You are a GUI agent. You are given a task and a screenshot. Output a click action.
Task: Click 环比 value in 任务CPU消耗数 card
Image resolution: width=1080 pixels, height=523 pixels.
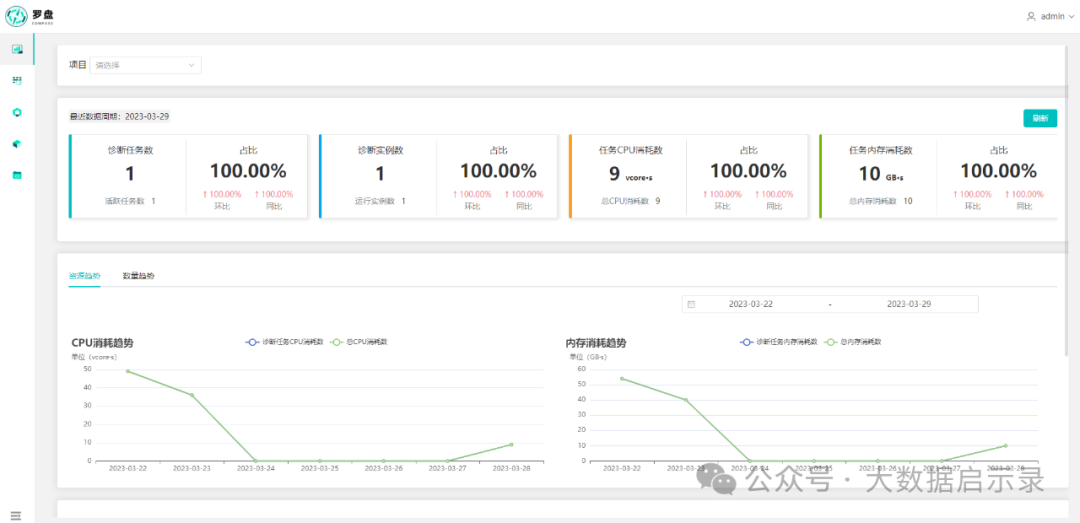click(723, 194)
